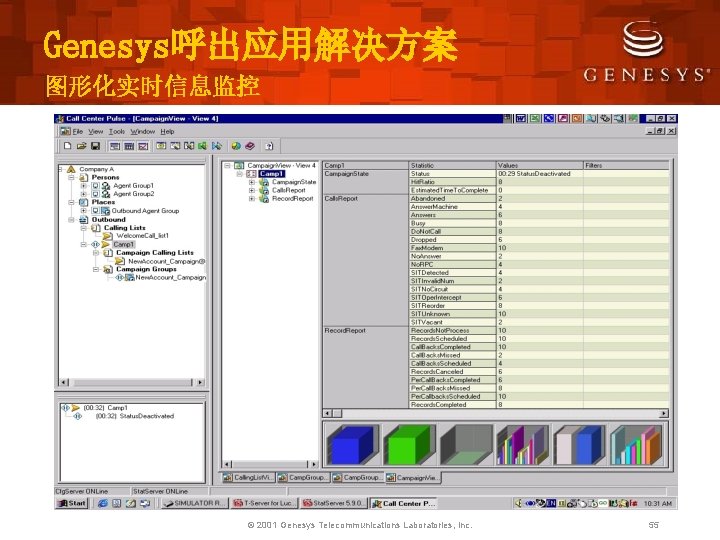Open the Window menu

143,131
